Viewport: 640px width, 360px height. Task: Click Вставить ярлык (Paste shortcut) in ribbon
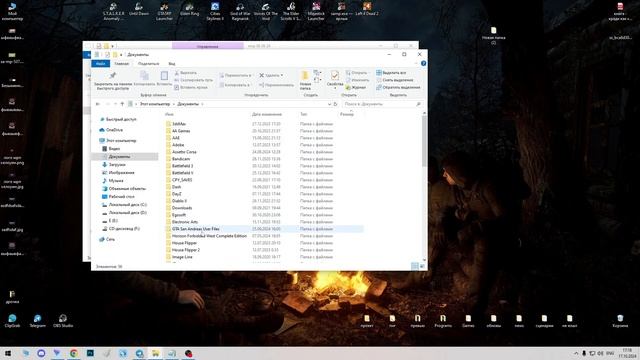[191, 87]
